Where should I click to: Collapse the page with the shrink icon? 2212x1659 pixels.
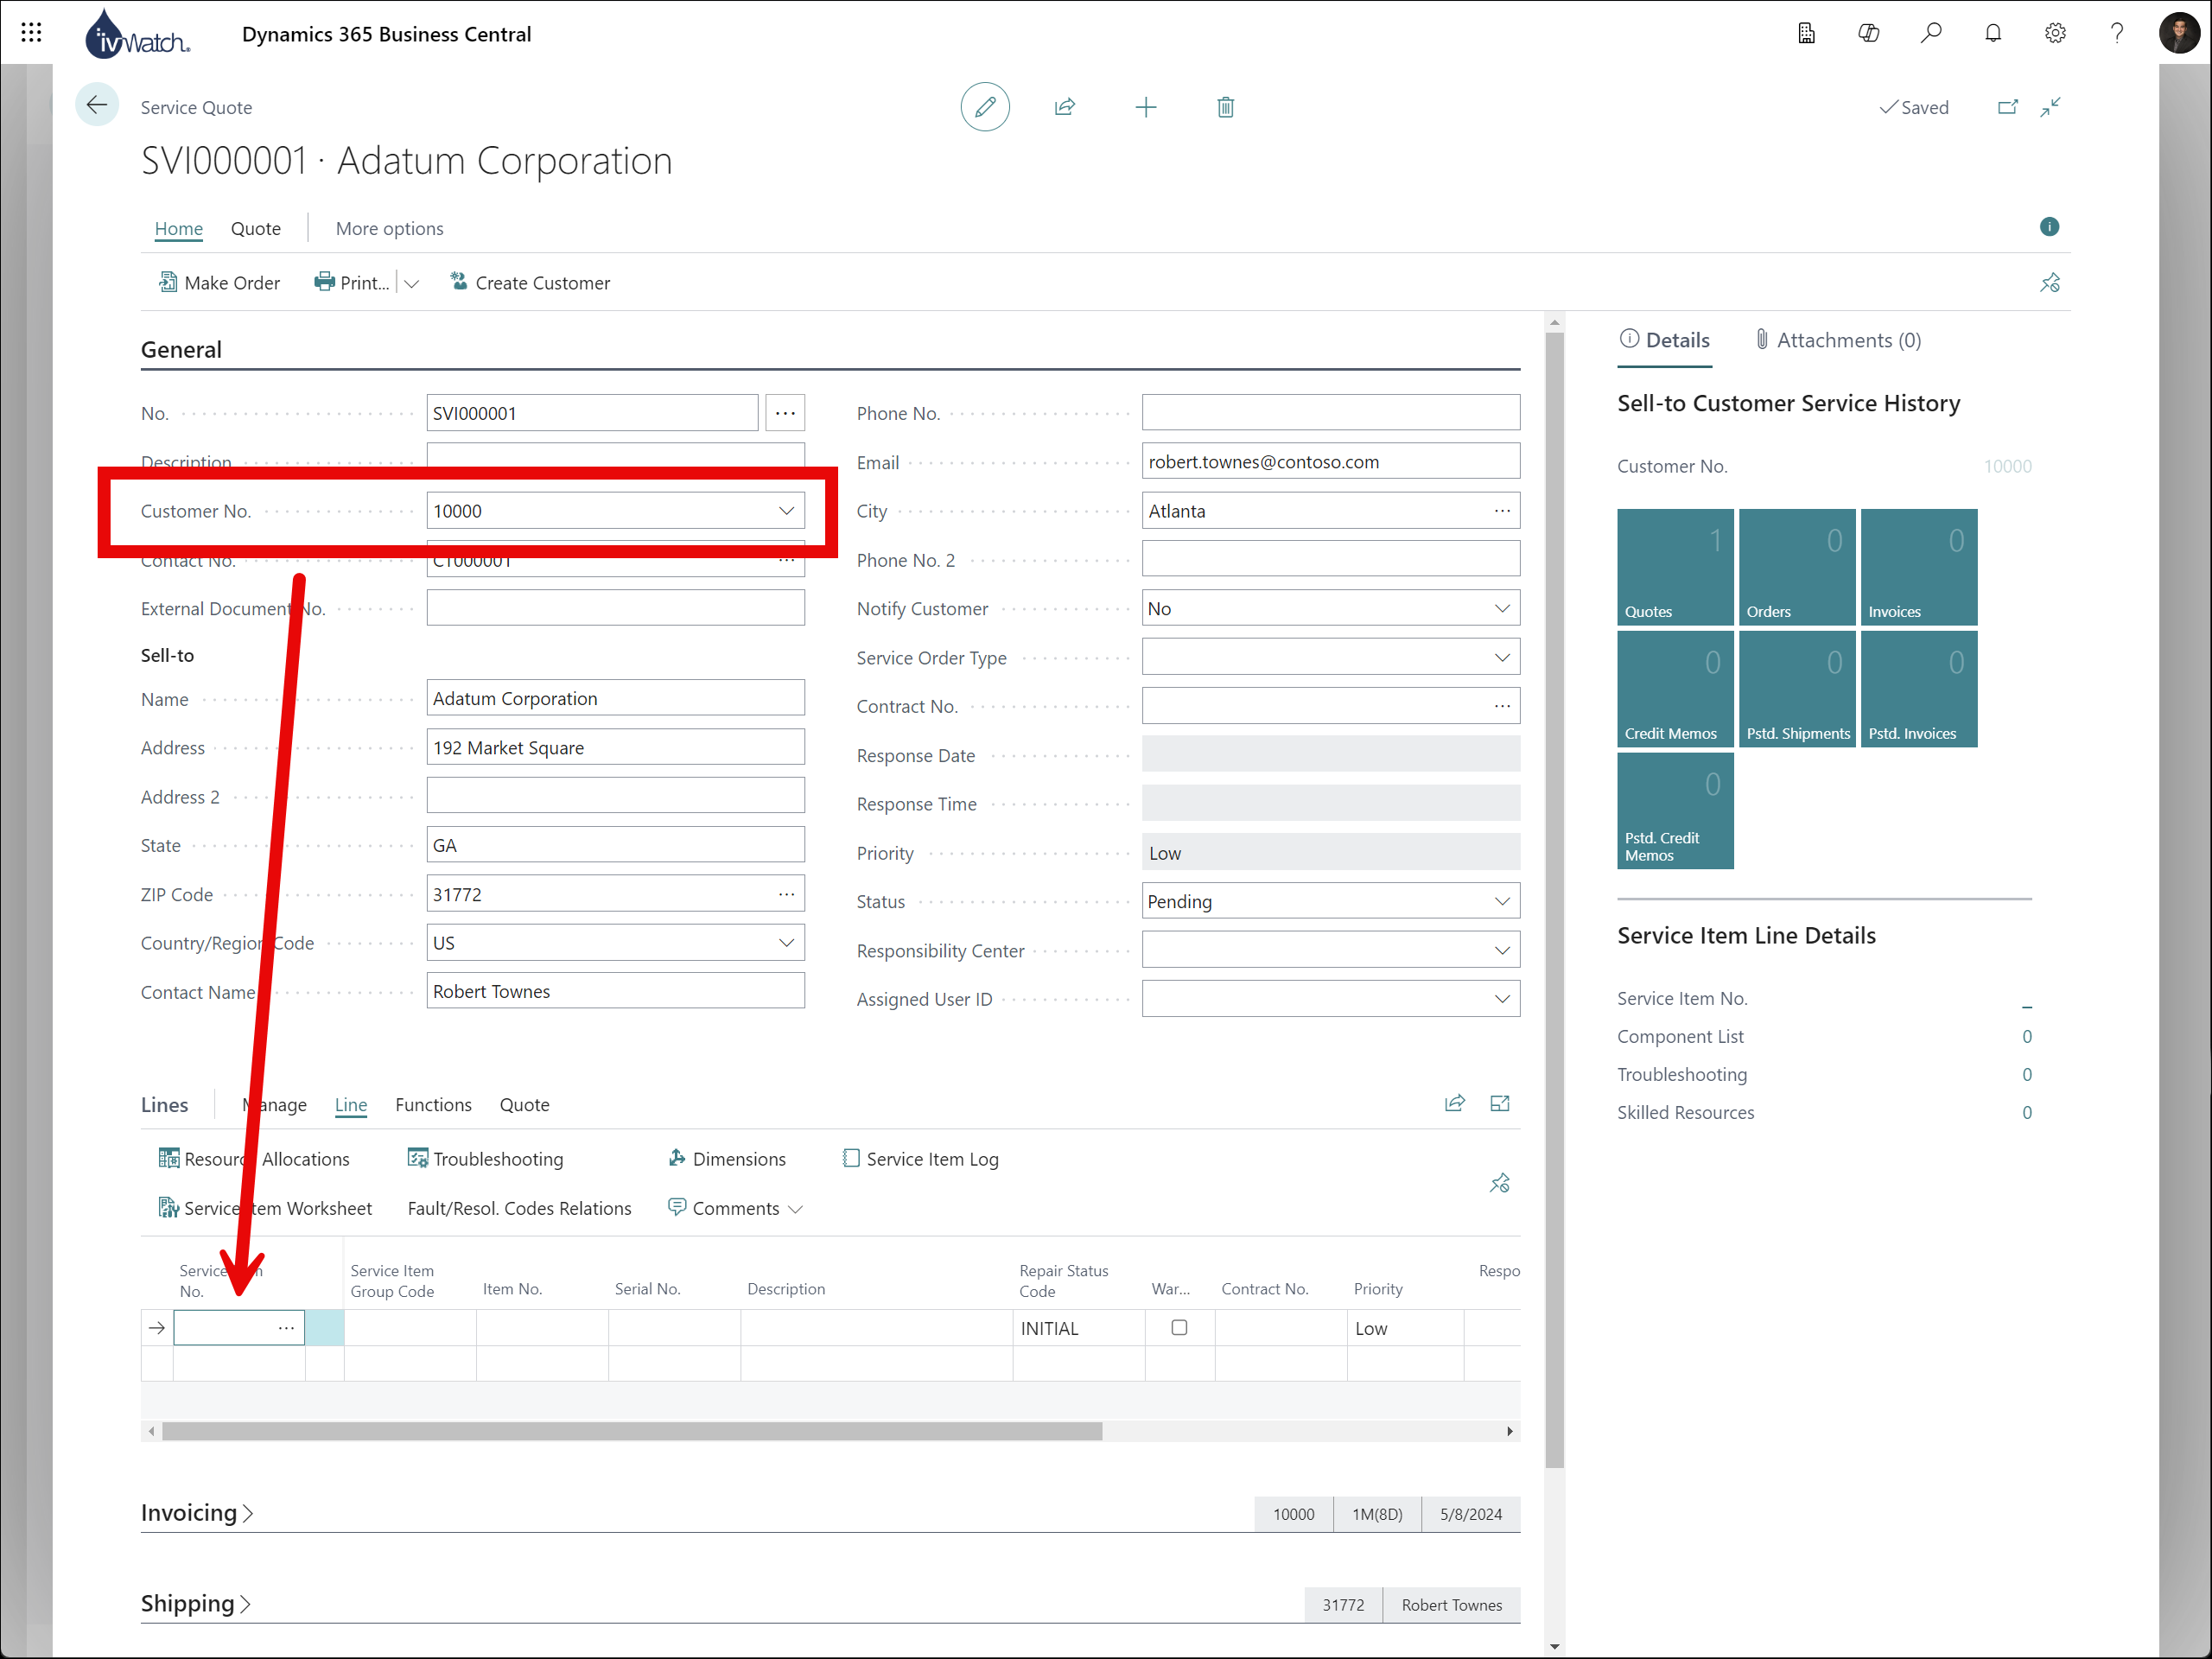(x=2050, y=107)
